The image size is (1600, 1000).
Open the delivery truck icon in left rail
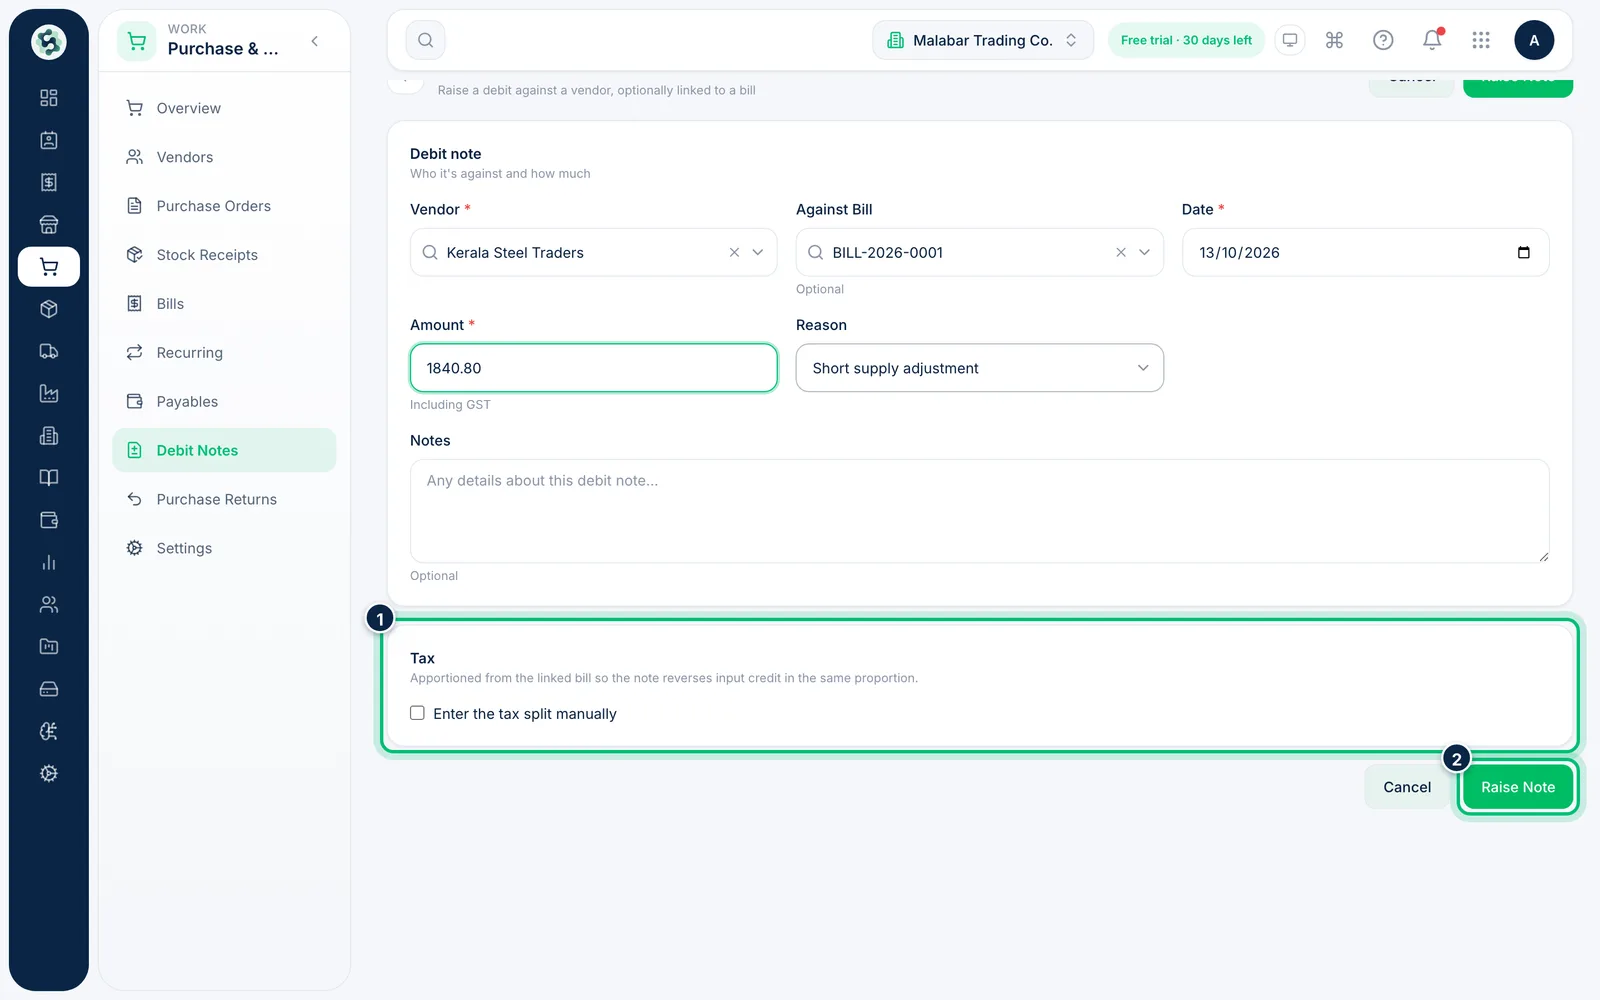[48, 351]
